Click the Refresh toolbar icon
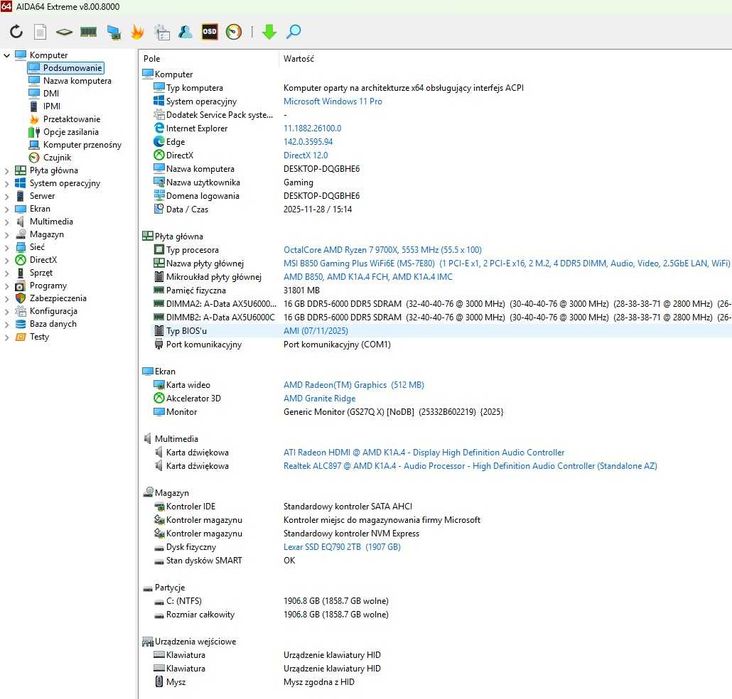 click(16, 32)
